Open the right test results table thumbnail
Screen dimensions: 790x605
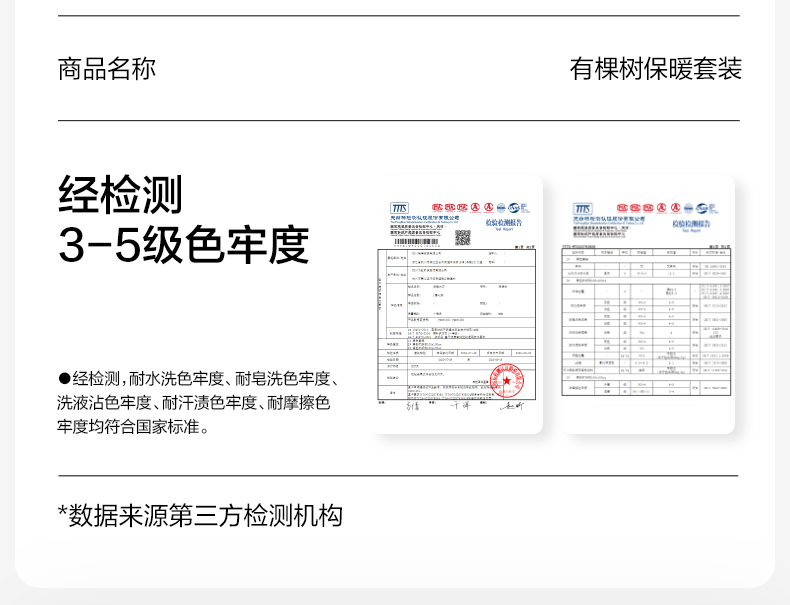[646, 320]
